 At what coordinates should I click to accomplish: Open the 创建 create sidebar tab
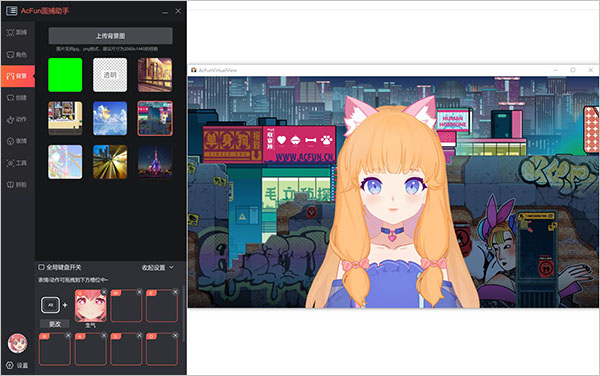17,98
